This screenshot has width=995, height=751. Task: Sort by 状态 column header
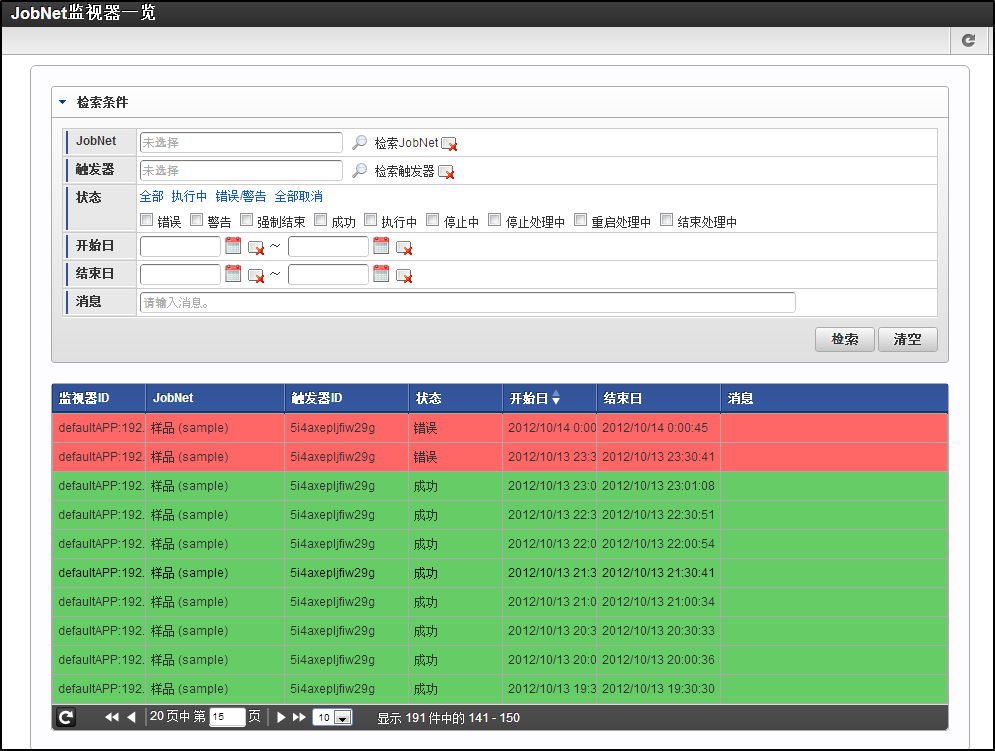pyautogui.click(x=456, y=398)
